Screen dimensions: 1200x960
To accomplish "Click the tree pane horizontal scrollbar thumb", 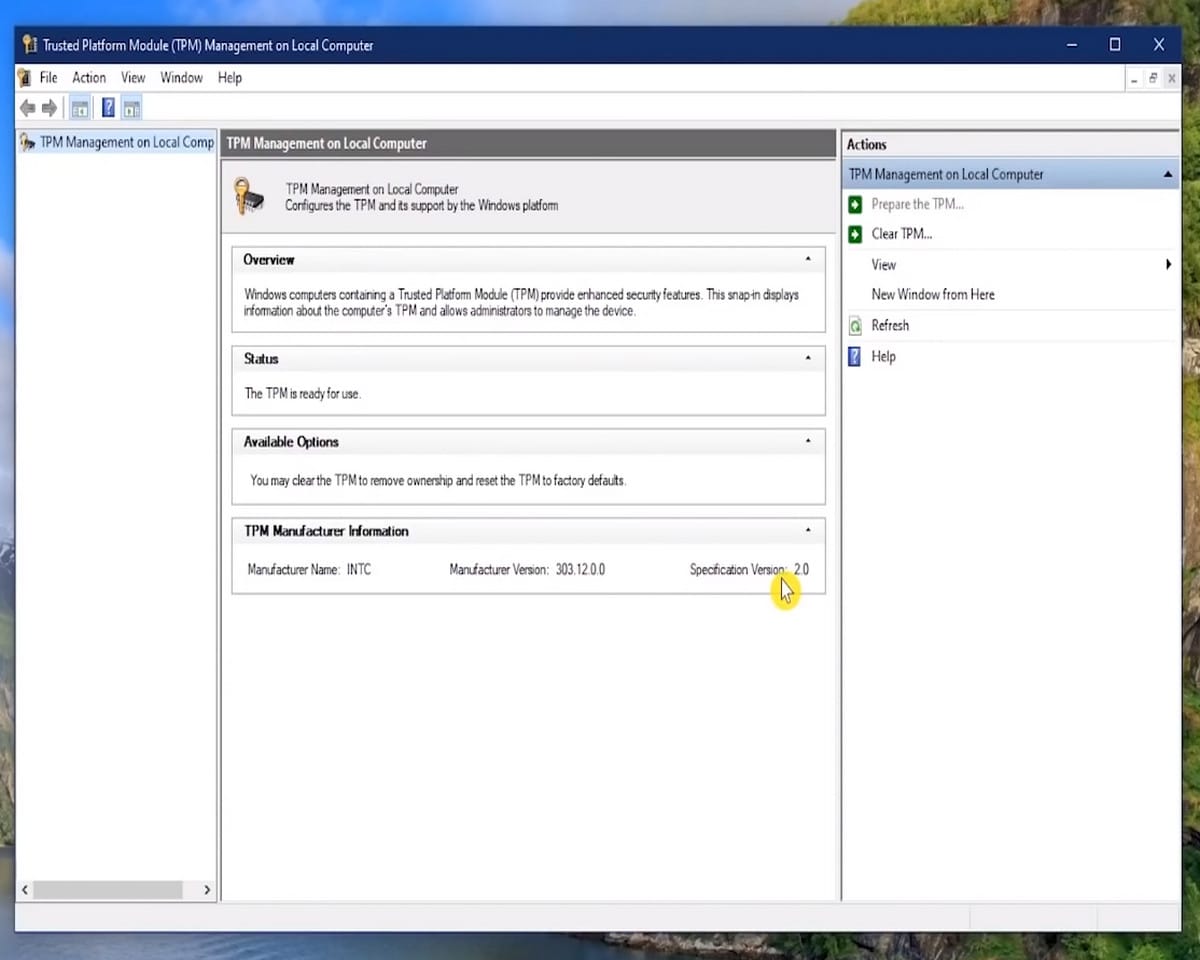I will 108,889.
